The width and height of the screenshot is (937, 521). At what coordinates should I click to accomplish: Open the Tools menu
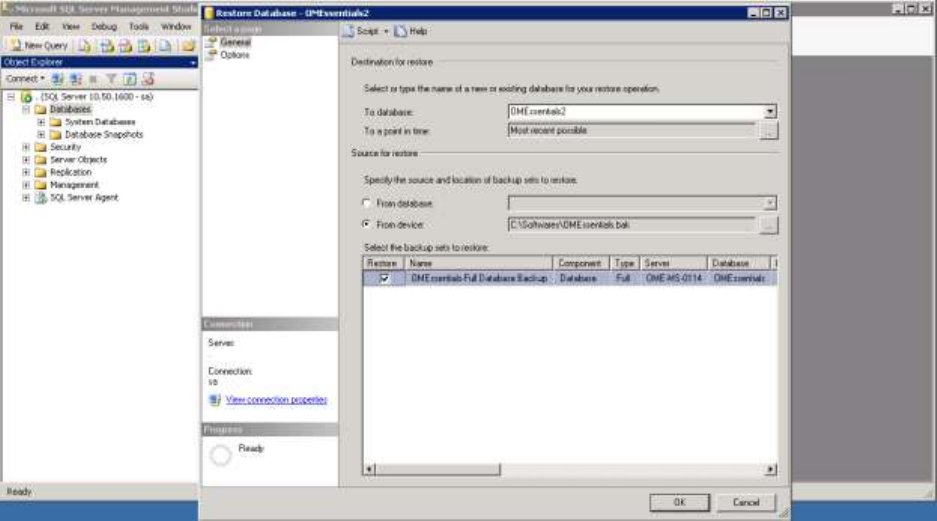point(139,26)
